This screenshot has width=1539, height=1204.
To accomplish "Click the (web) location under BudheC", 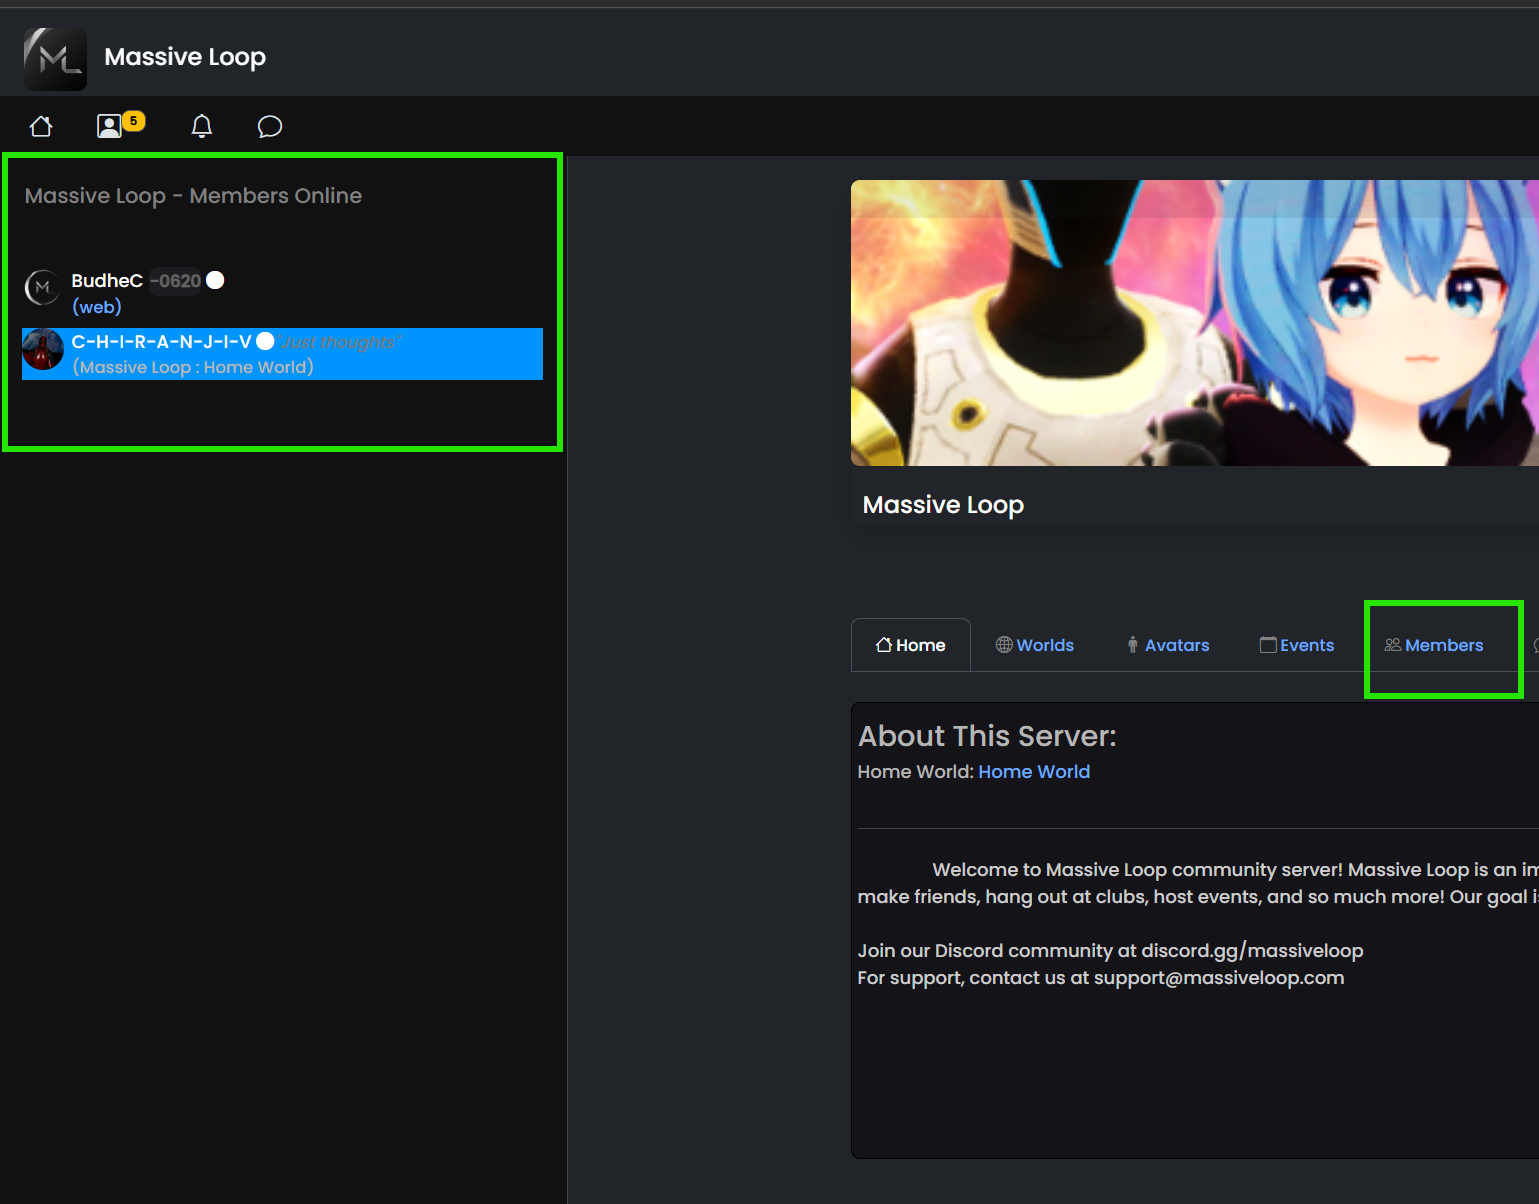I will point(97,307).
